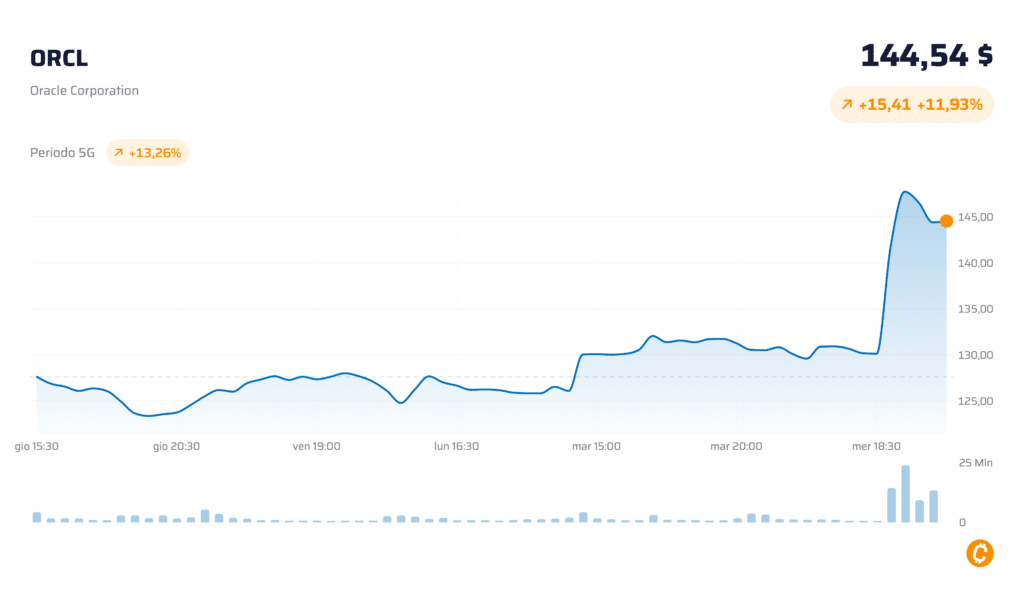Click the tallest volume bar

[x=906, y=494]
